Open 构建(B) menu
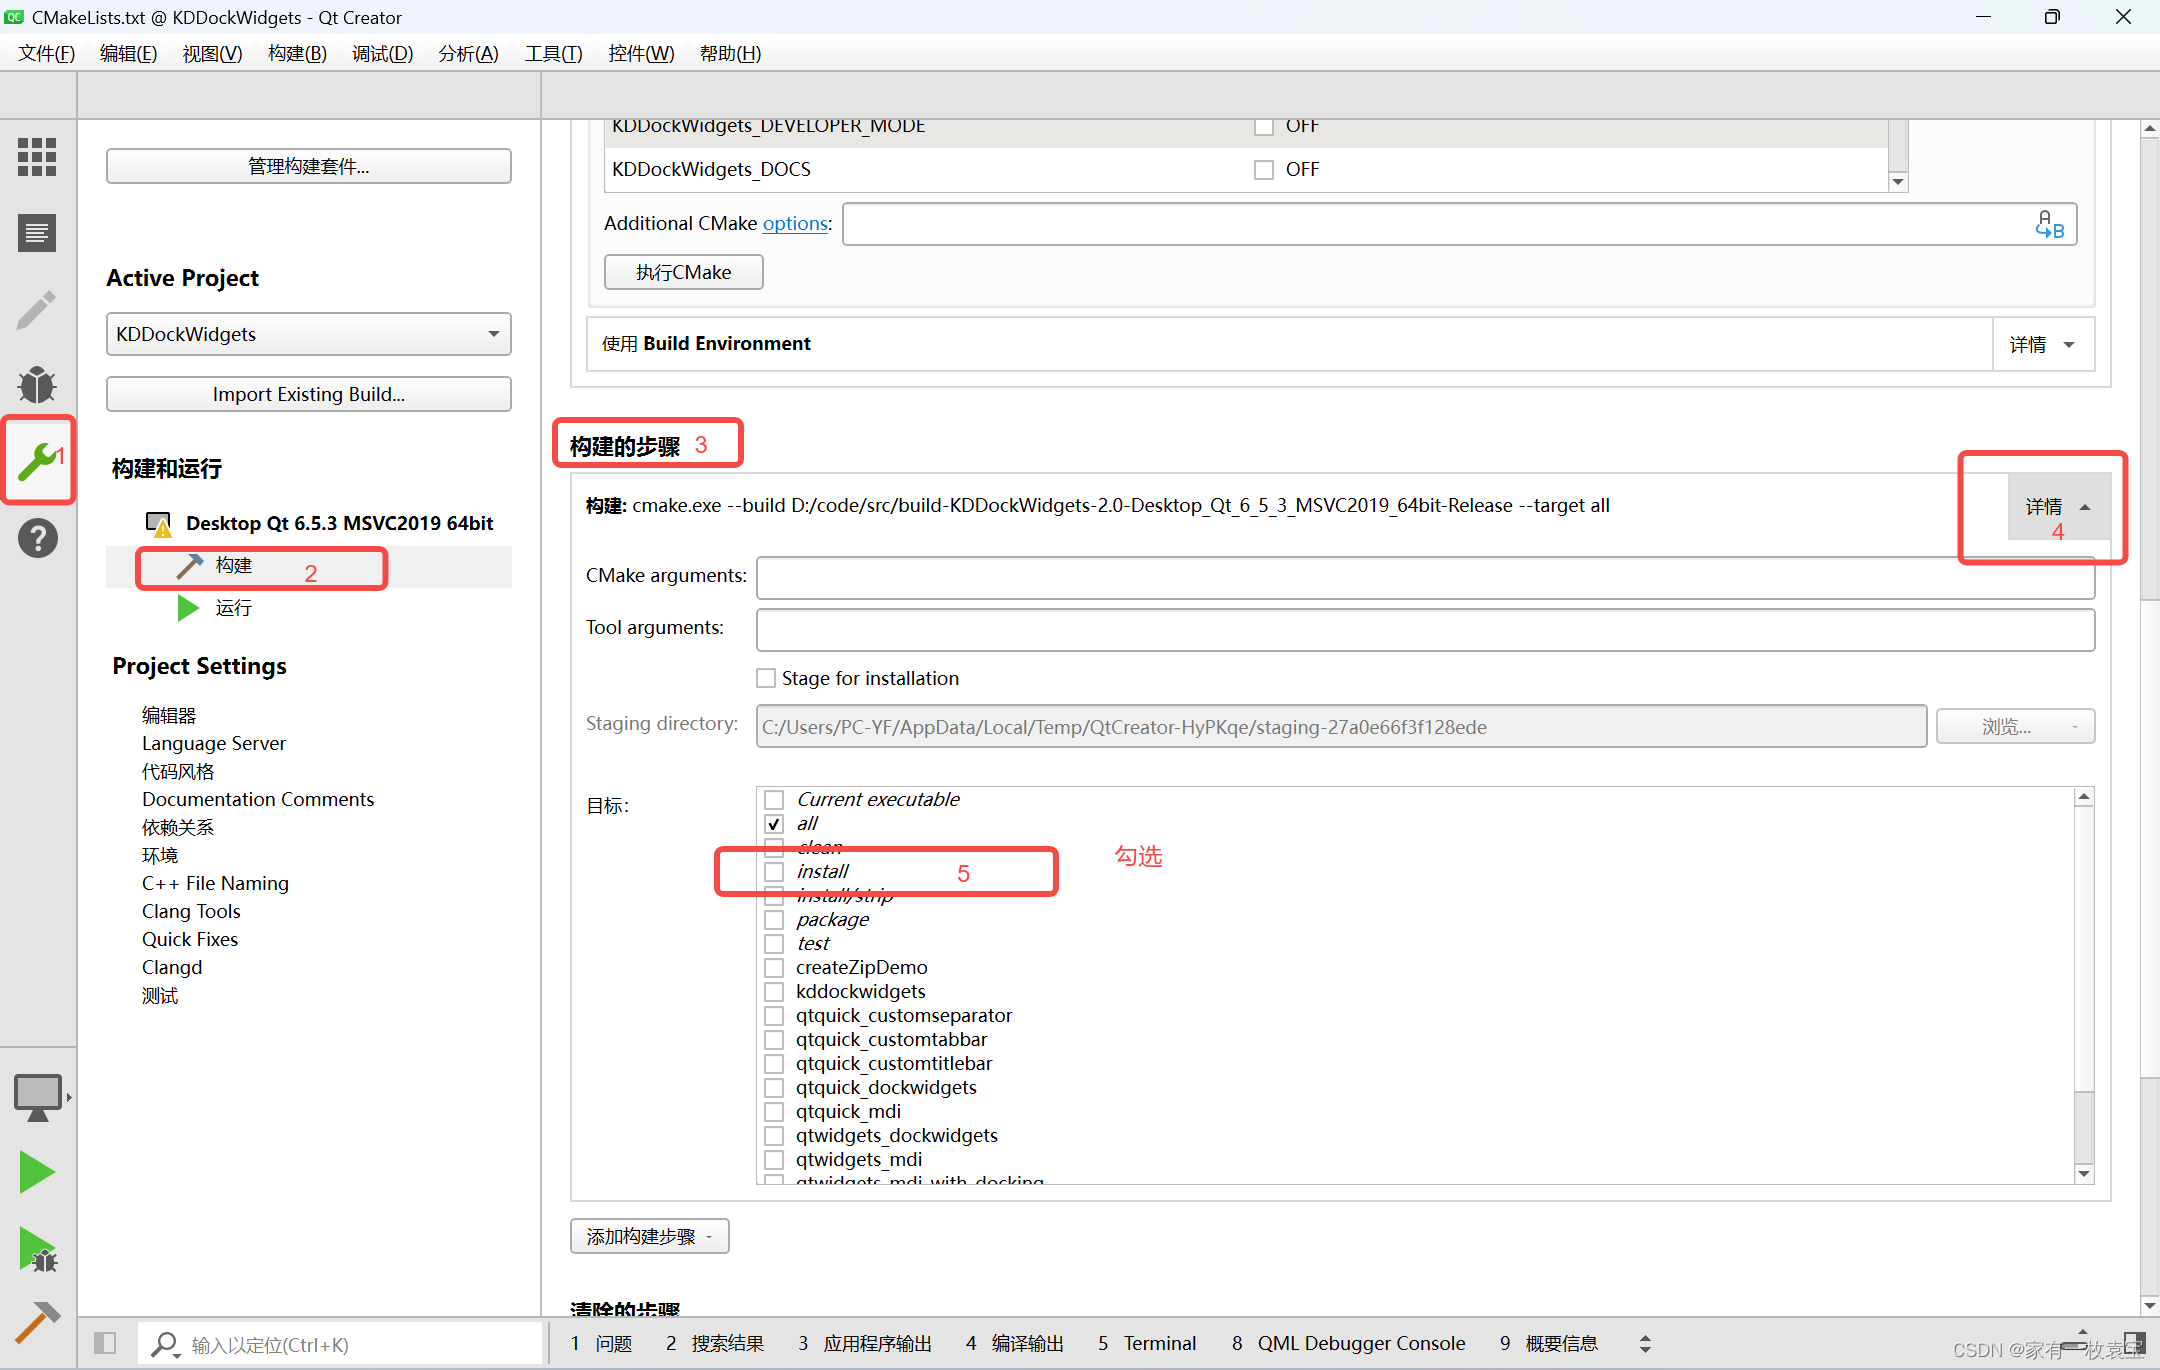Screen dimensions: 2160x1370 click(x=297, y=54)
